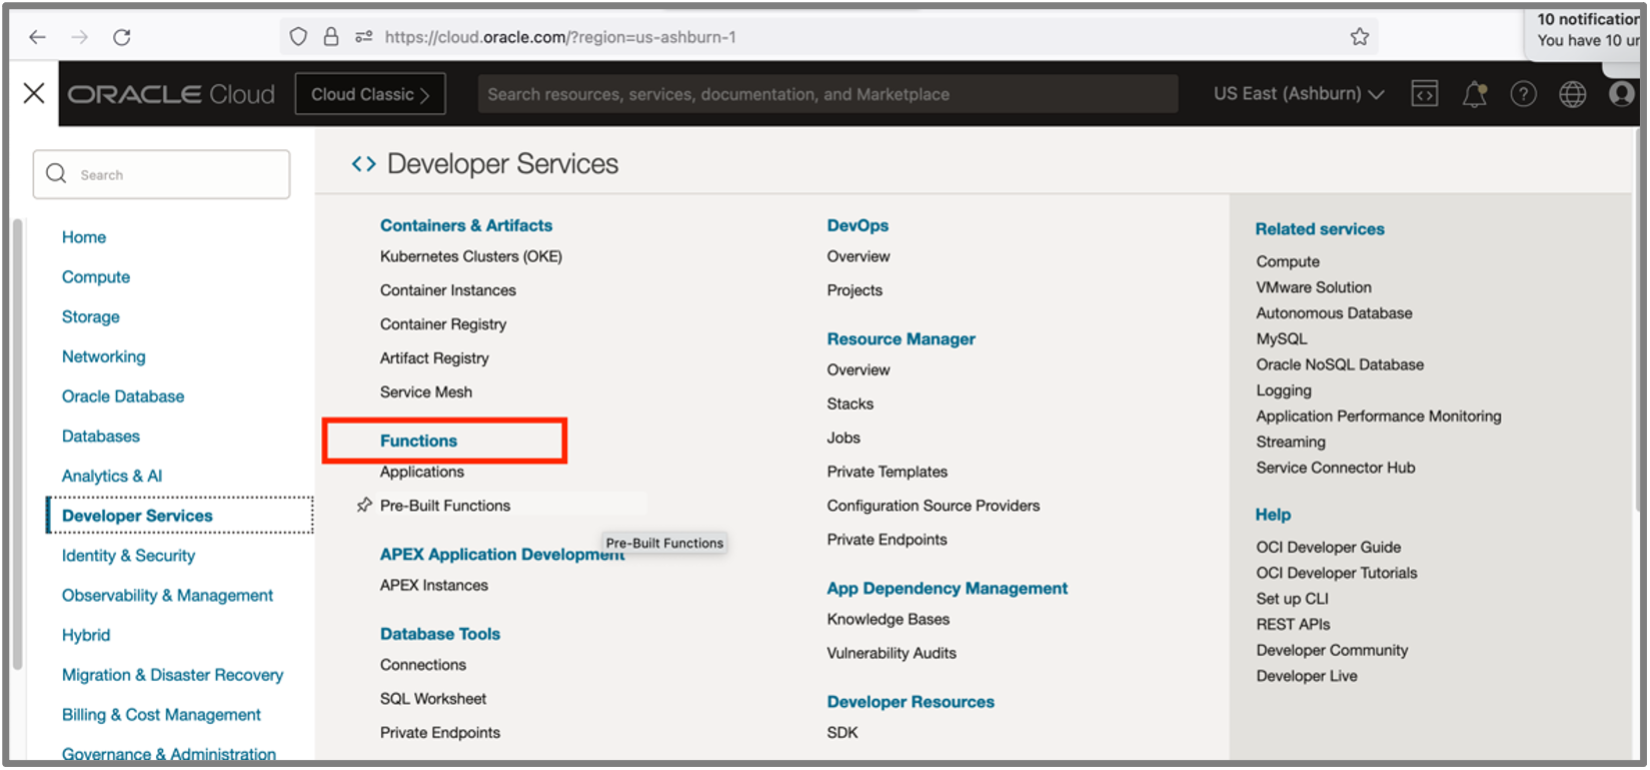Open the help question mark icon
Image resolution: width=1650 pixels, height=770 pixels.
(1523, 94)
